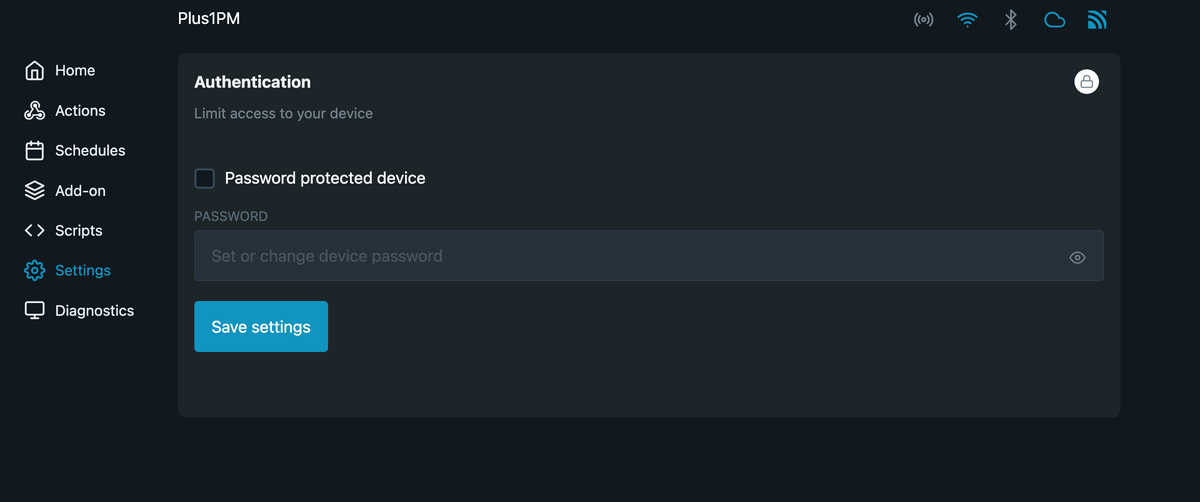This screenshot has width=1200, height=502.
Task: Click the Bluetooth status icon
Action: 1011,20
